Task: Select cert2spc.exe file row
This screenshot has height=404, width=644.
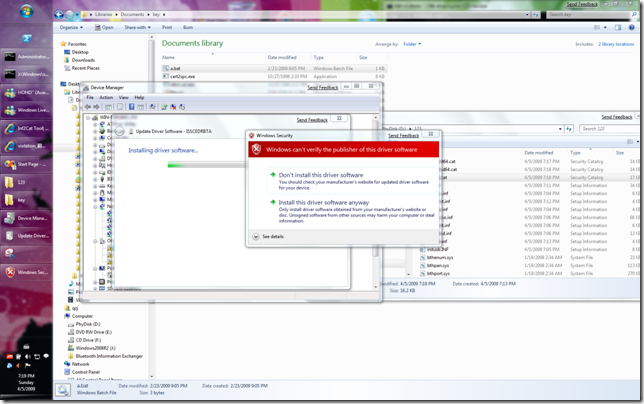Action: point(274,76)
